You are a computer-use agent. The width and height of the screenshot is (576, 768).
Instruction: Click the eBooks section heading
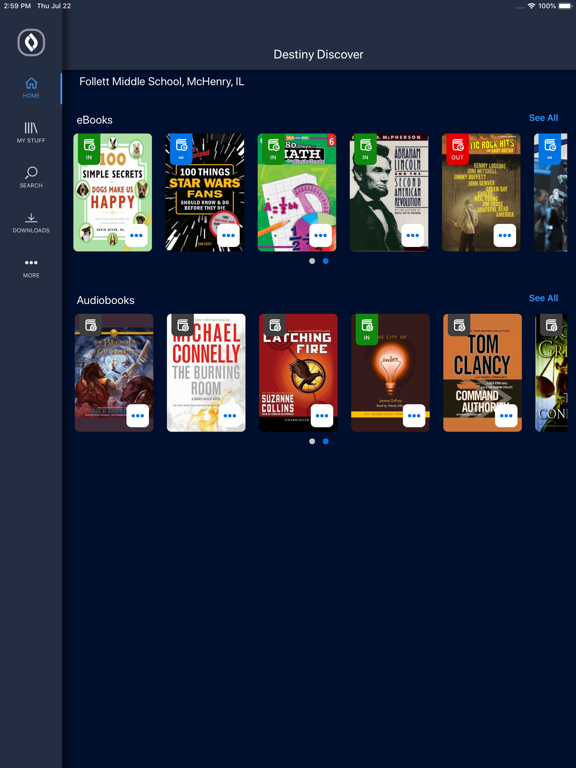(95, 120)
